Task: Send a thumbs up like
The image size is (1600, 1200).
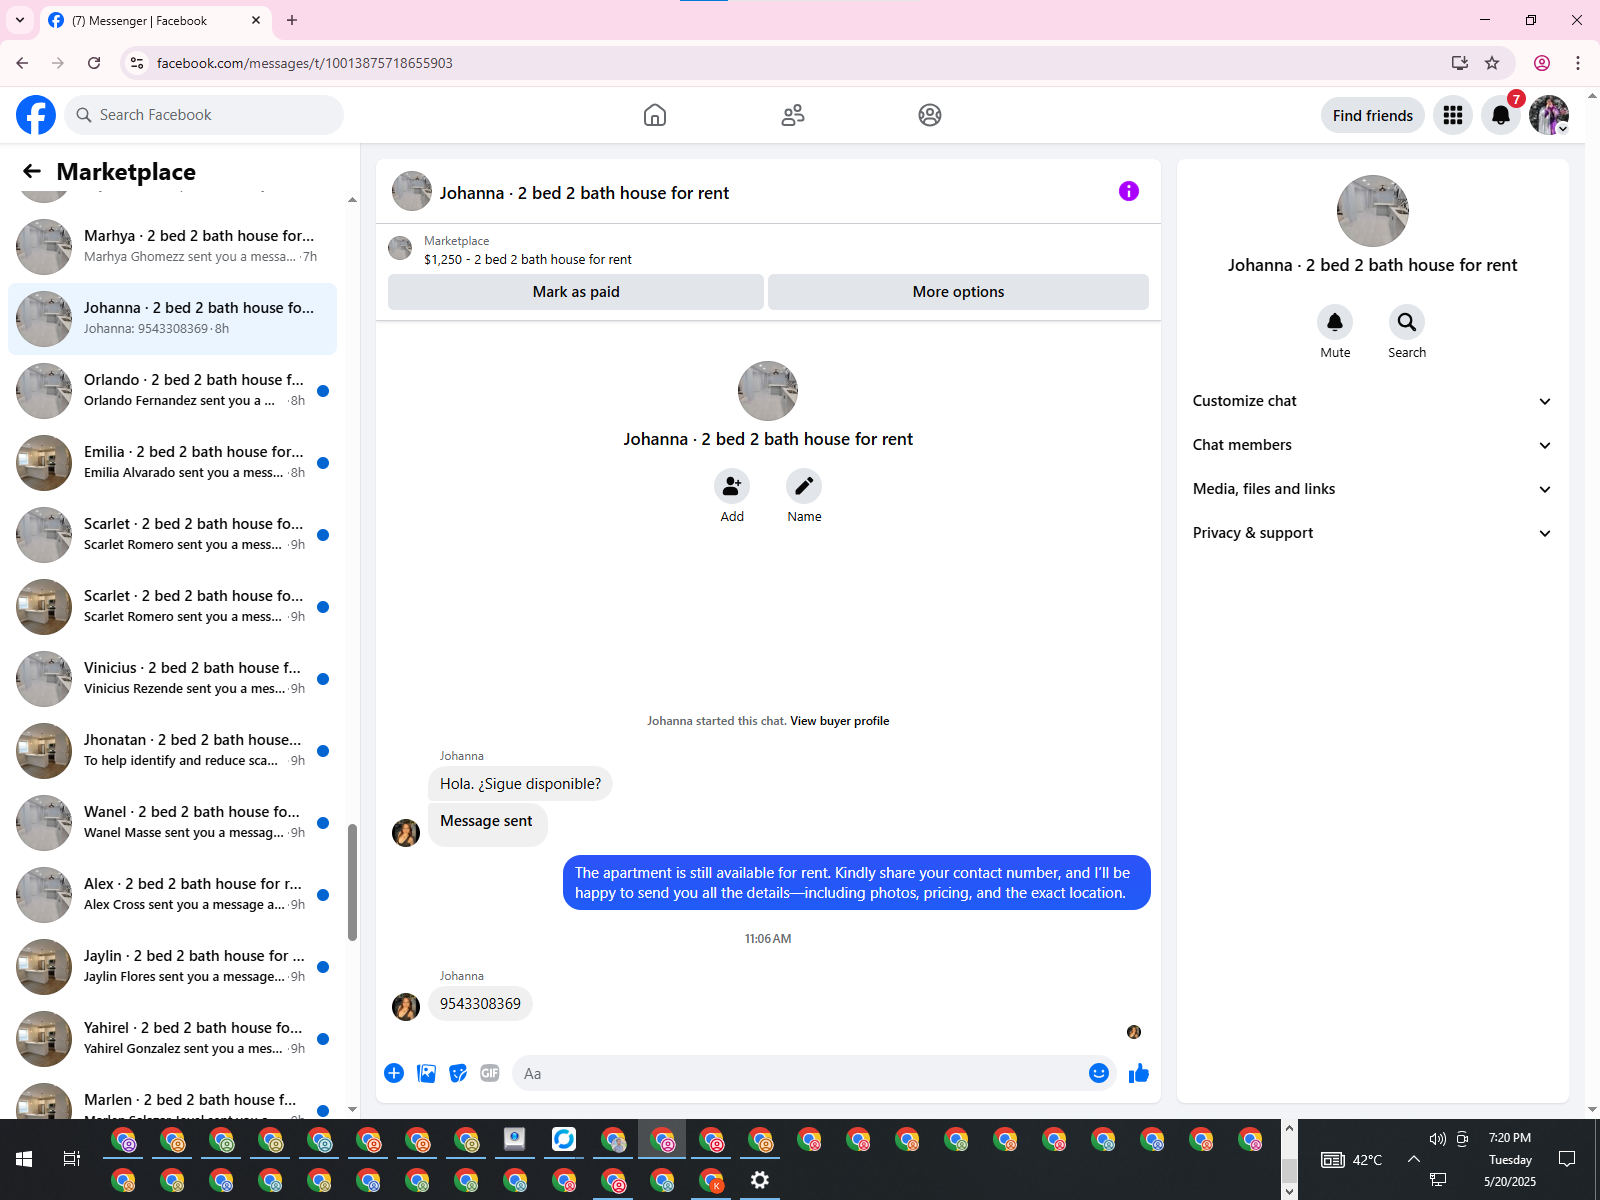Action: [x=1139, y=1073]
